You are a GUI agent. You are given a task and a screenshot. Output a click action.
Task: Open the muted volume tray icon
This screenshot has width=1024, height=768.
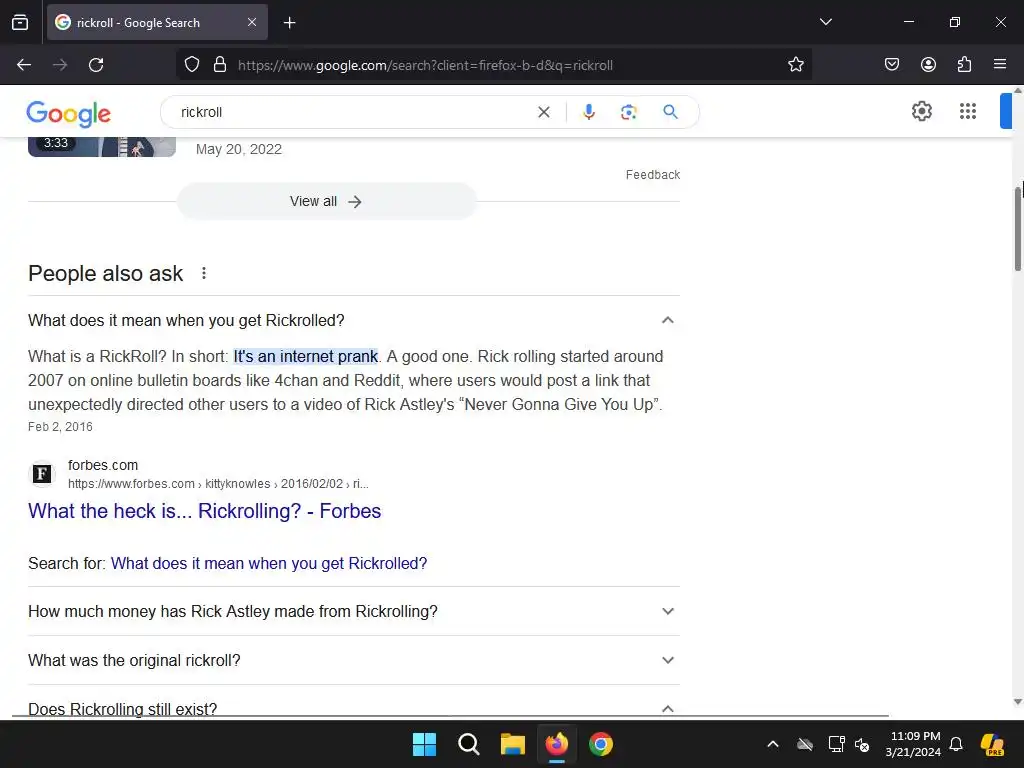click(862, 744)
